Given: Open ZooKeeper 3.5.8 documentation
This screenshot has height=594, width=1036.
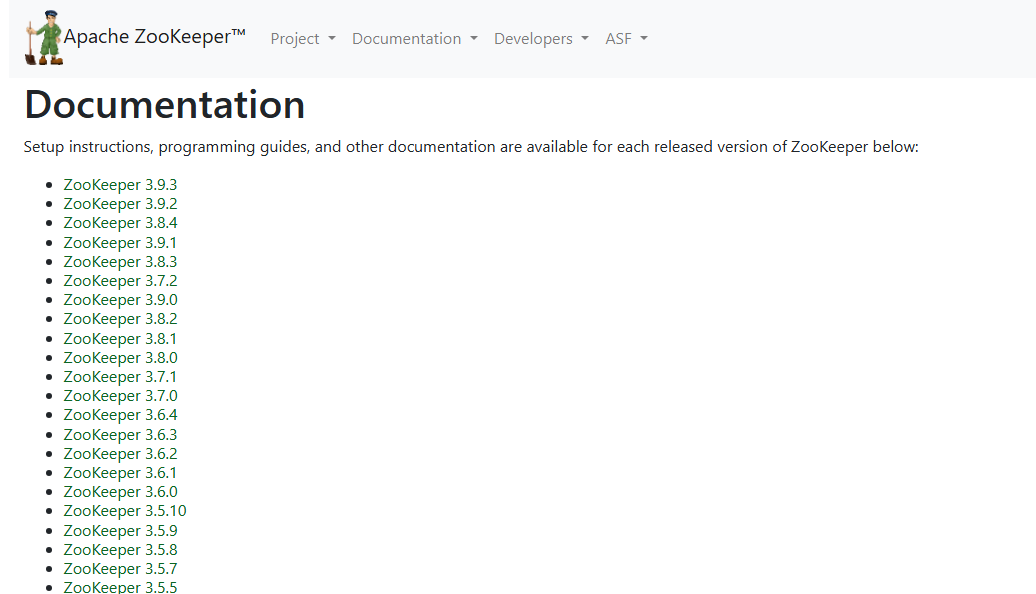Looking at the screenshot, I should coord(120,550).
